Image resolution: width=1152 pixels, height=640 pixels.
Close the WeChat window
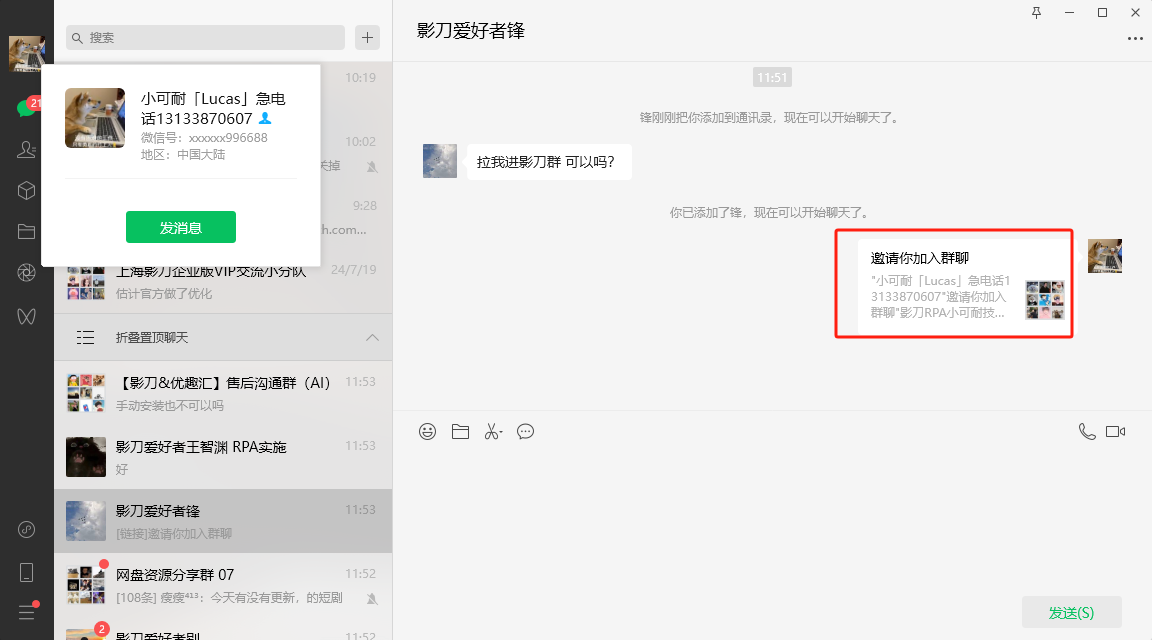[x=1135, y=12]
